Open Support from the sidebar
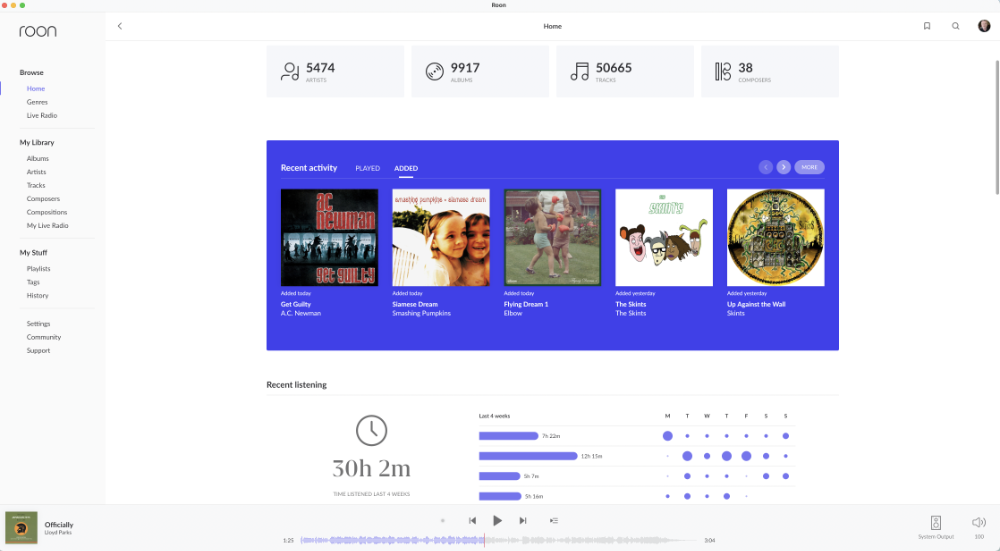The height and width of the screenshot is (551, 1000). 38,350
